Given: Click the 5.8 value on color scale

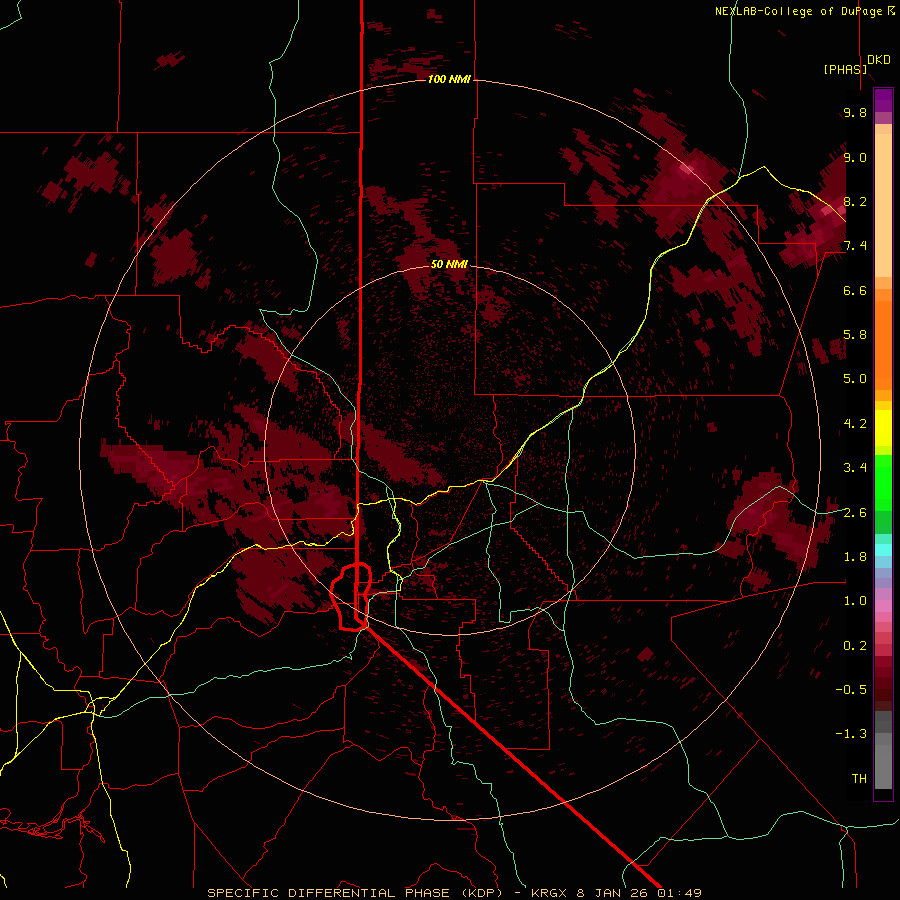Looking at the screenshot, I should (855, 335).
